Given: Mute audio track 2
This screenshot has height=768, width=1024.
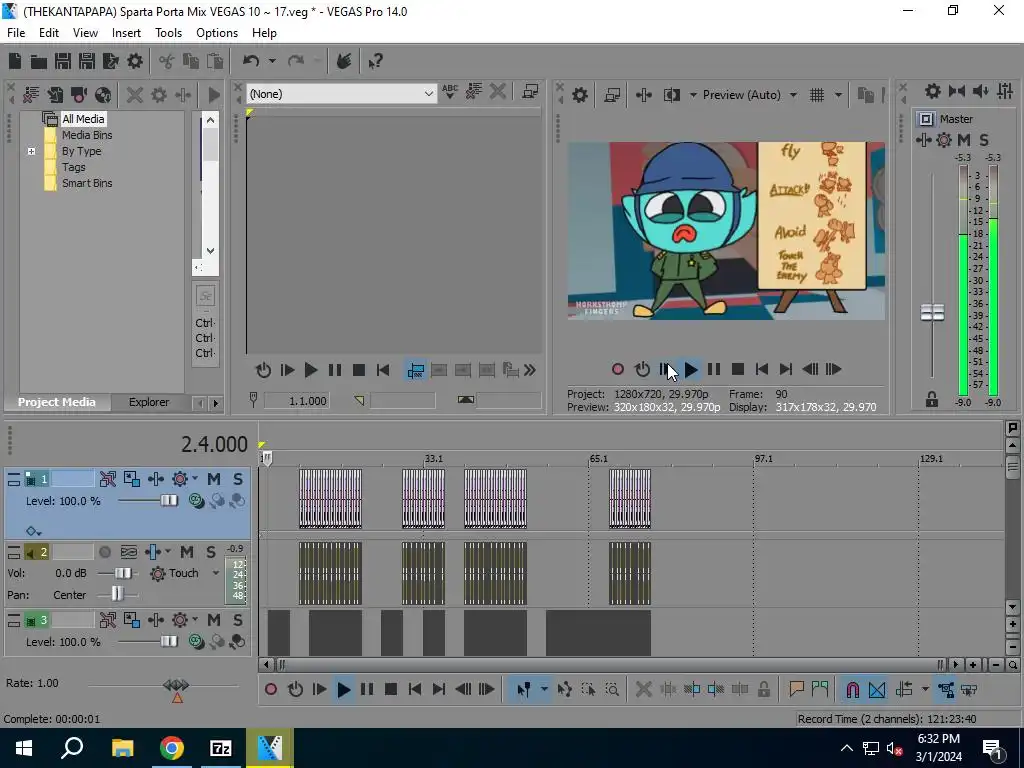Looking at the screenshot, I should pyautogui.click(x=187, y=552).
